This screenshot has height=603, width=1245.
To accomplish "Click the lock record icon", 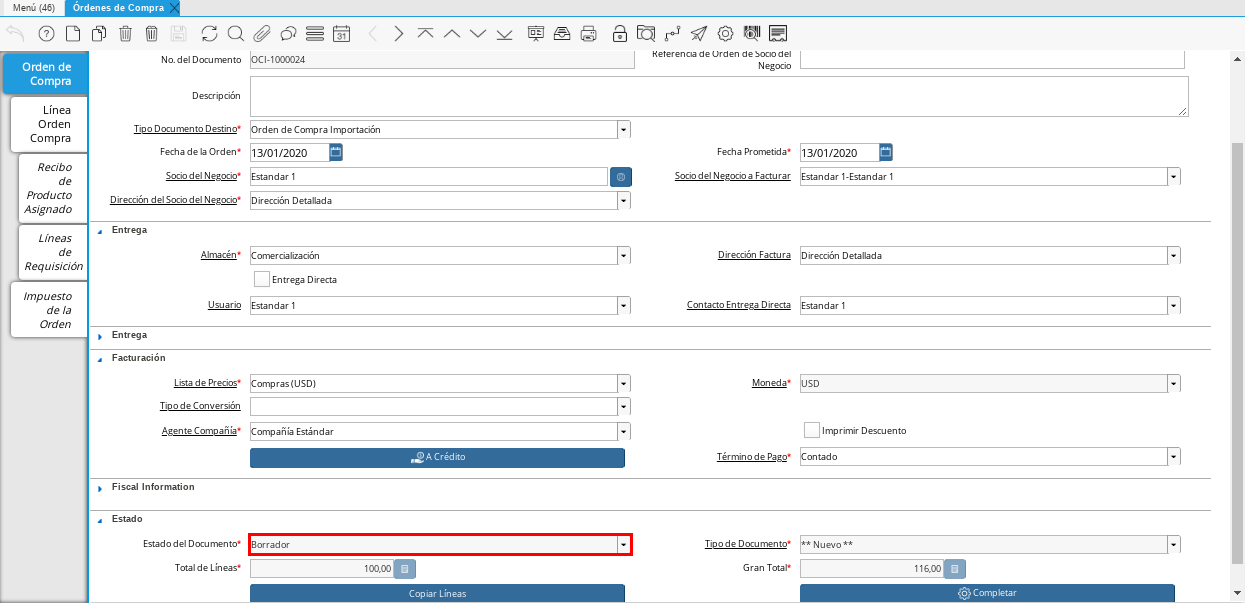I will tap(620, 33).
